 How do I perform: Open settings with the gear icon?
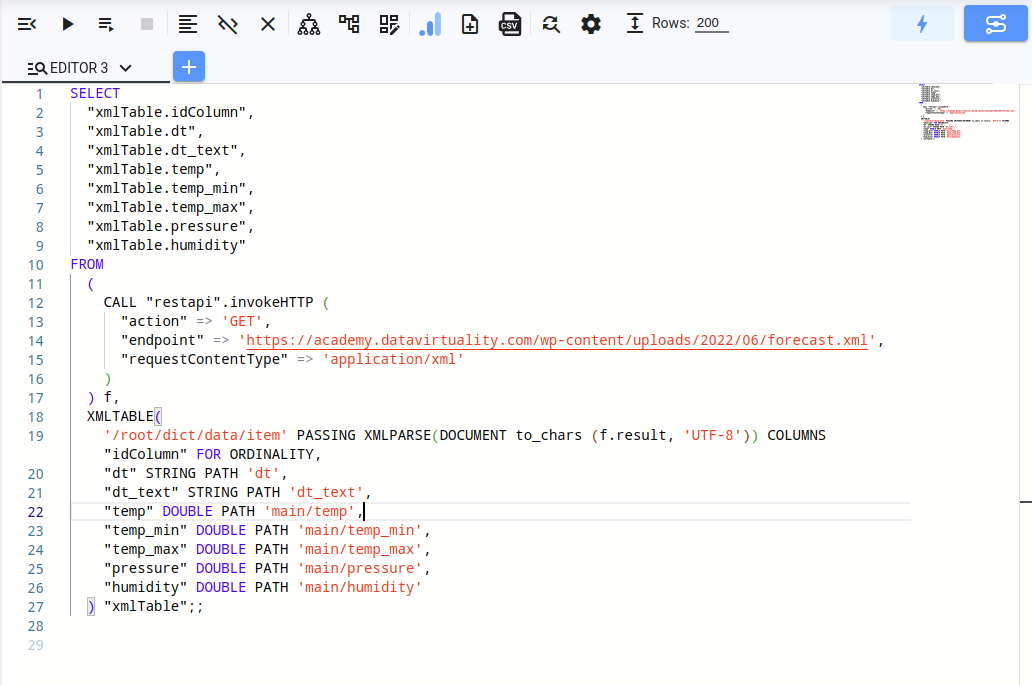[591, 24]
